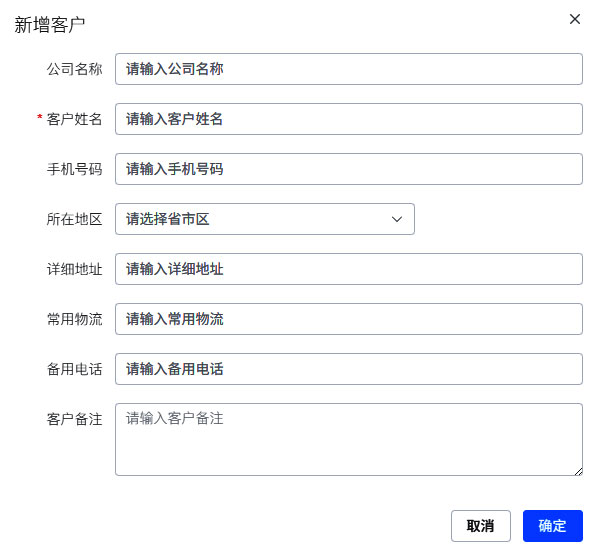Confirm with the blue 确定 button
This screenshot has height=556, width=597.
tap(552, 526)
